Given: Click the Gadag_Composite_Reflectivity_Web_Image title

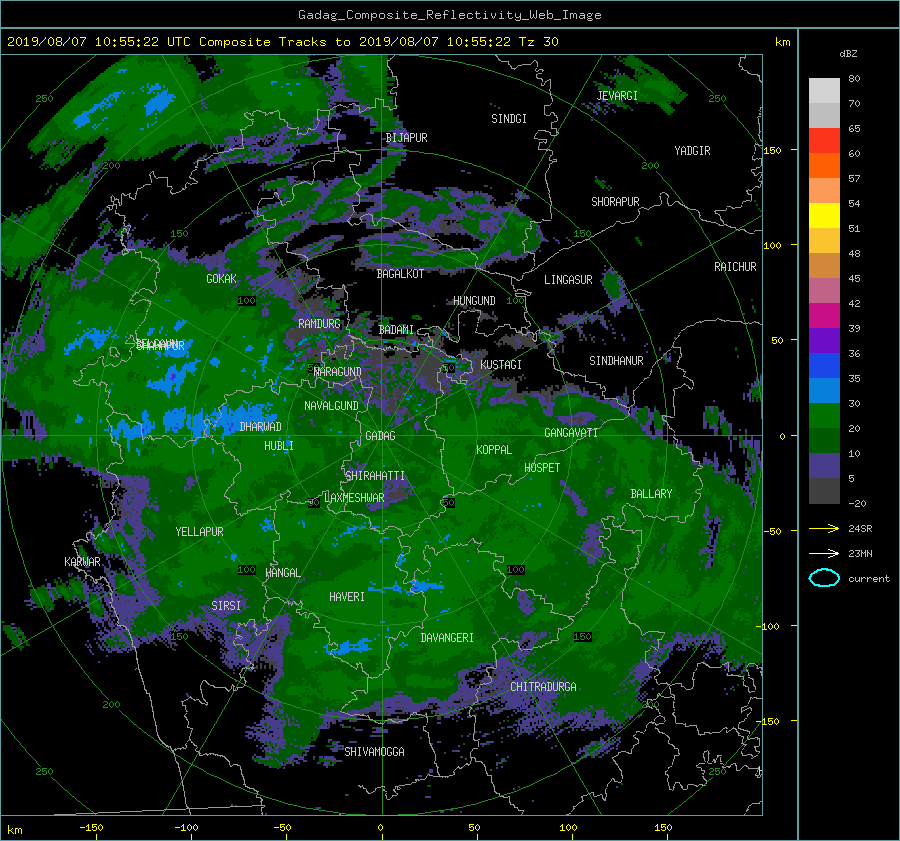Looking at the screenshot, I should [449, 15].
